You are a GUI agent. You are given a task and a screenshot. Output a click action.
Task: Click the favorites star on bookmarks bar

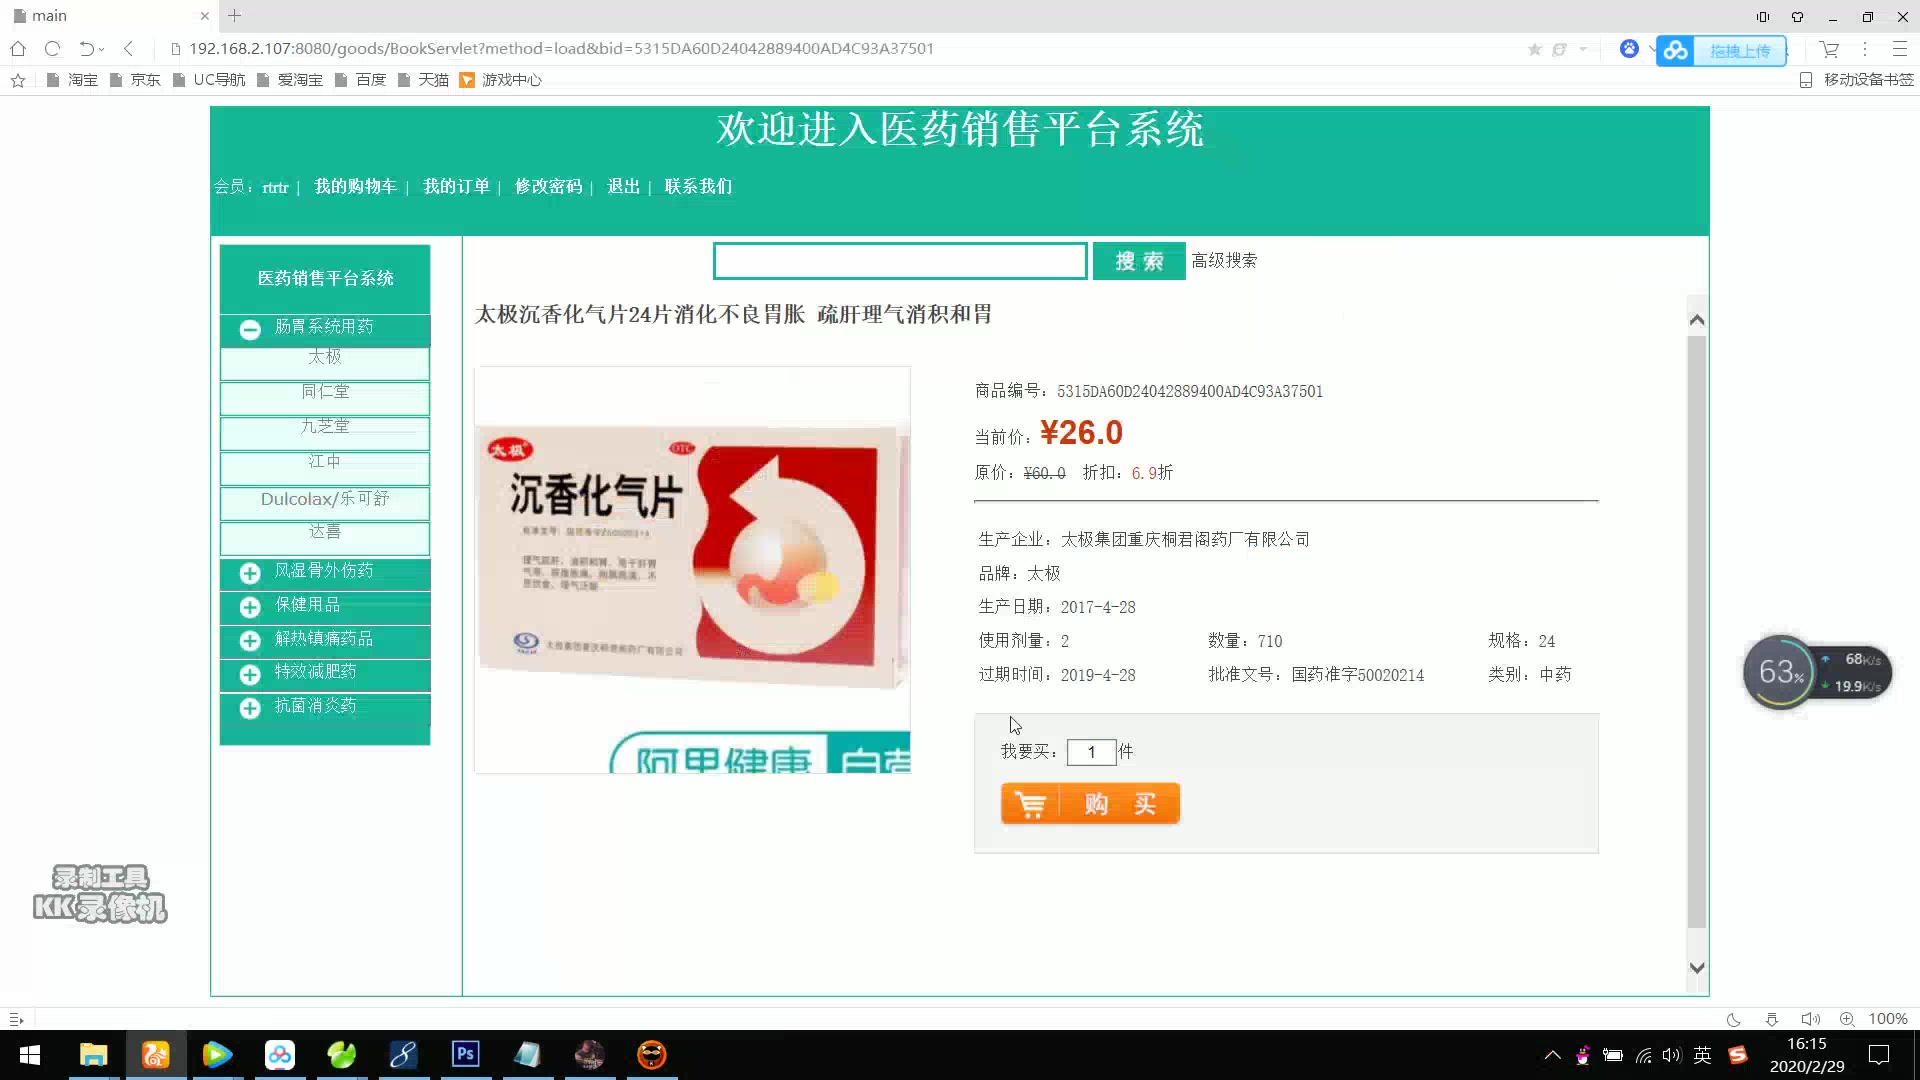coord(18,80)
